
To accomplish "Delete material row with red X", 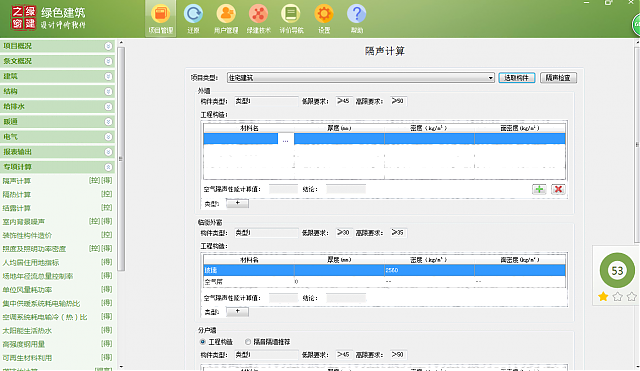I will coord(558,189).
